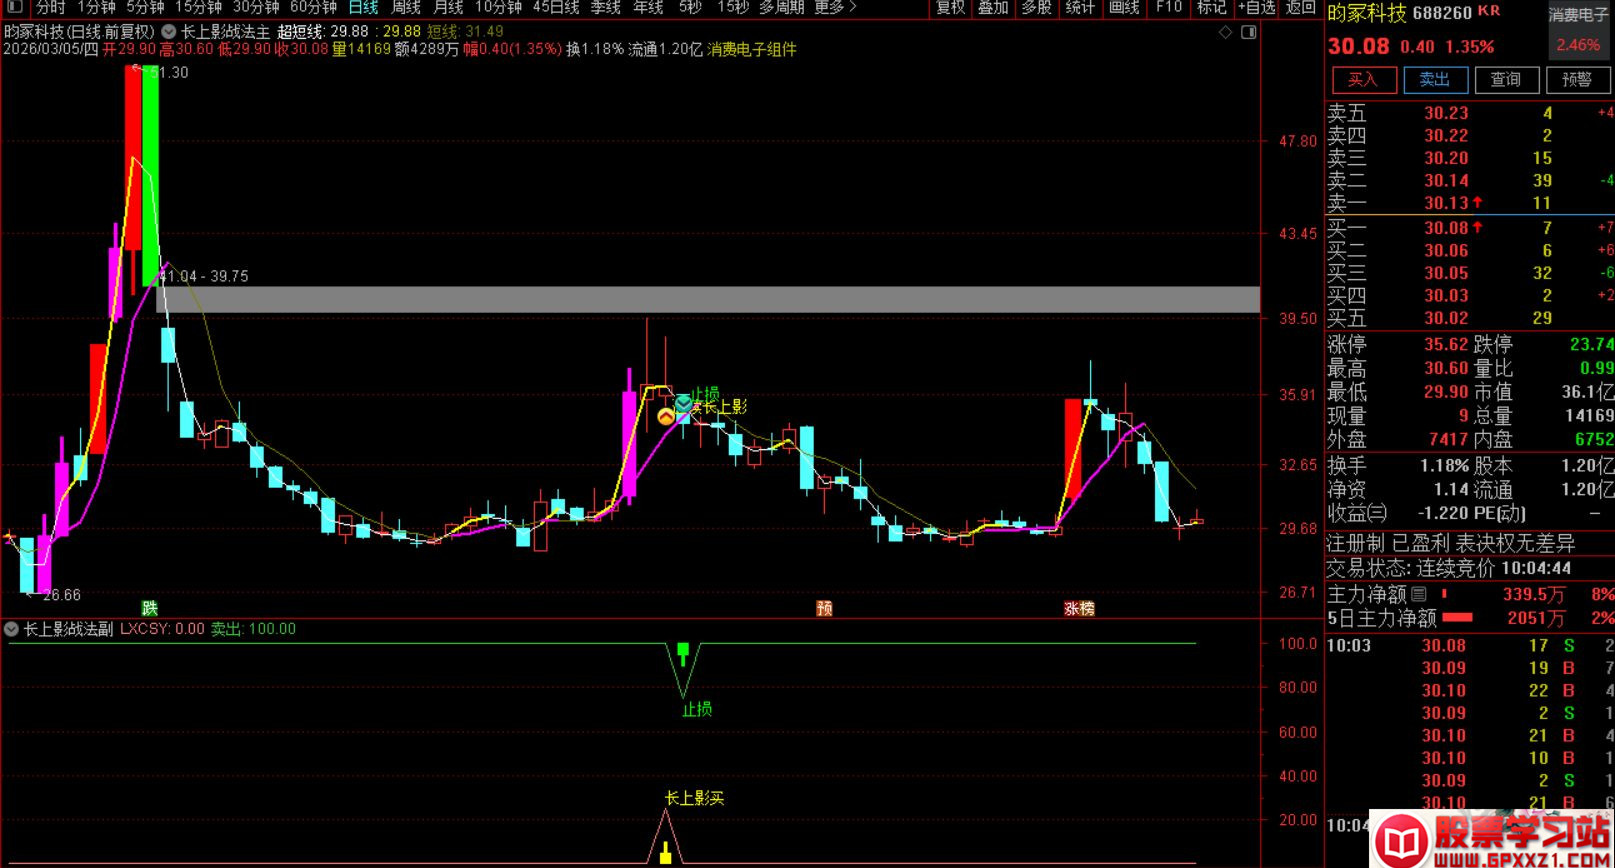
Task: Expand the 长上影战法主 indicator dropdown
Action: pyautogui.click(x=169, y=32)
